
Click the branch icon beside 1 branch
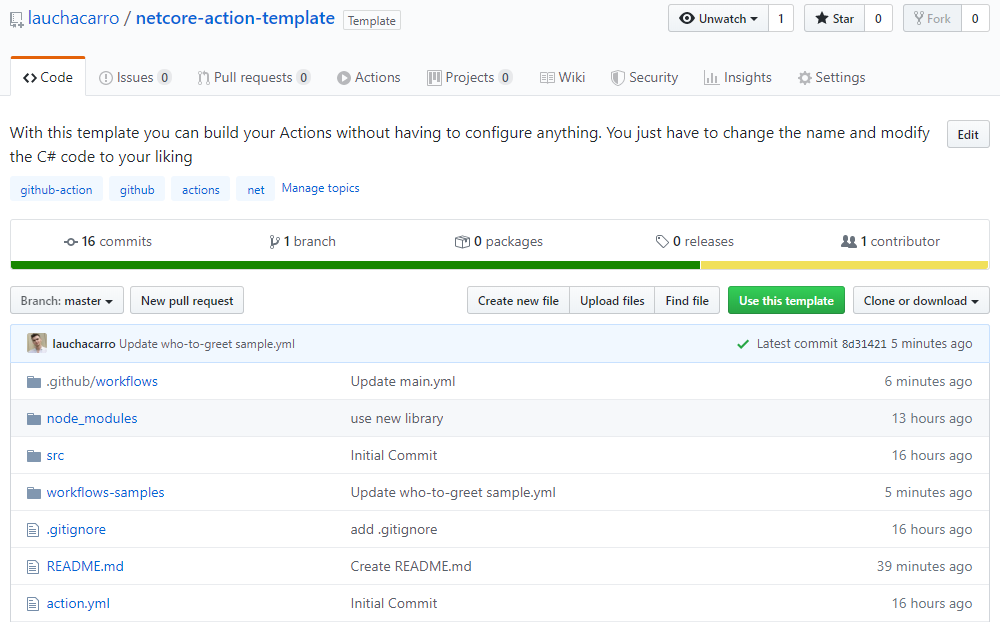(x=274, y=242)
